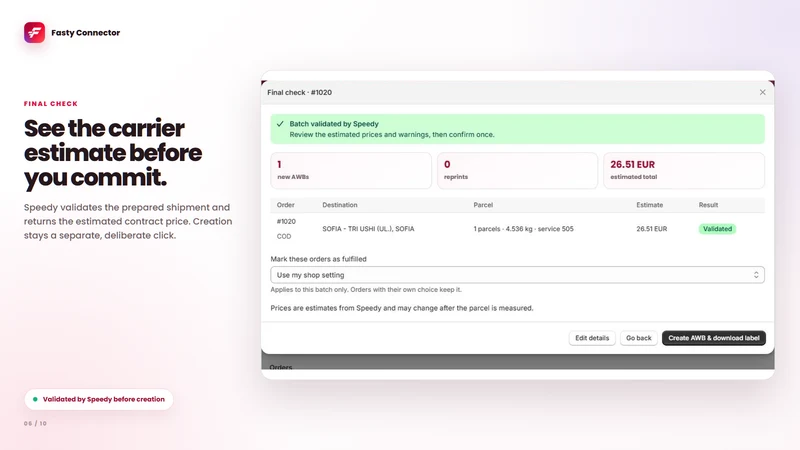The width and height of the screenshot is (800, 450).
Task: Click the Fasty Connector logo icon
Action: [x=34, y=33]
